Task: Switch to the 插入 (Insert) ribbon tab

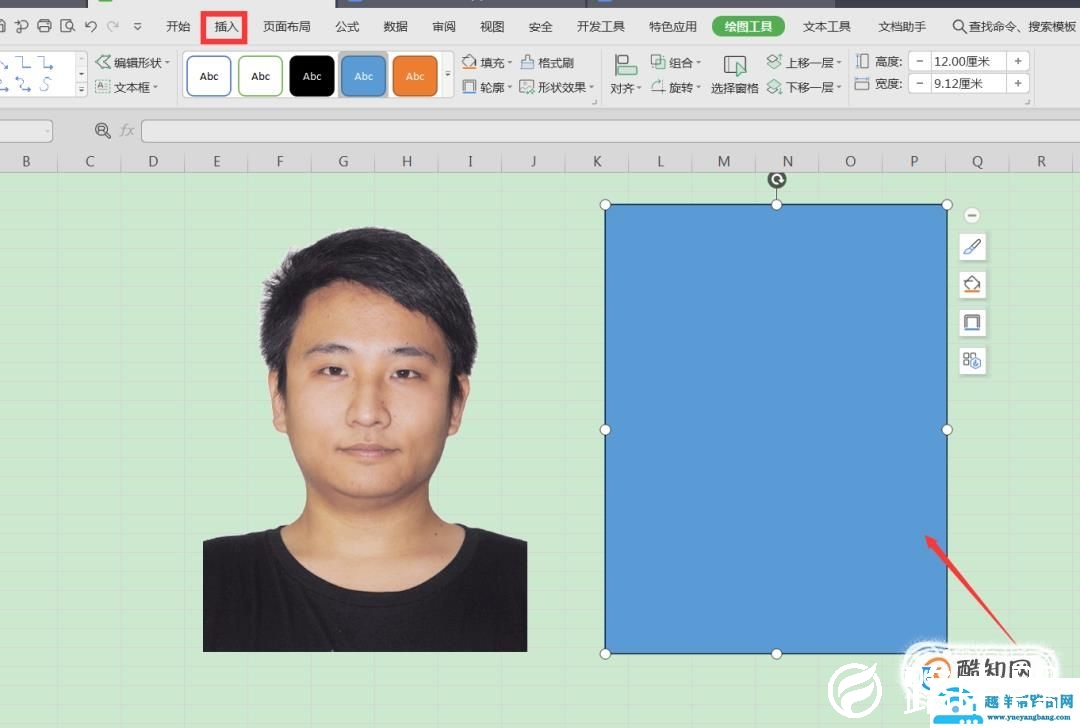Action: (x=224, y=27)
